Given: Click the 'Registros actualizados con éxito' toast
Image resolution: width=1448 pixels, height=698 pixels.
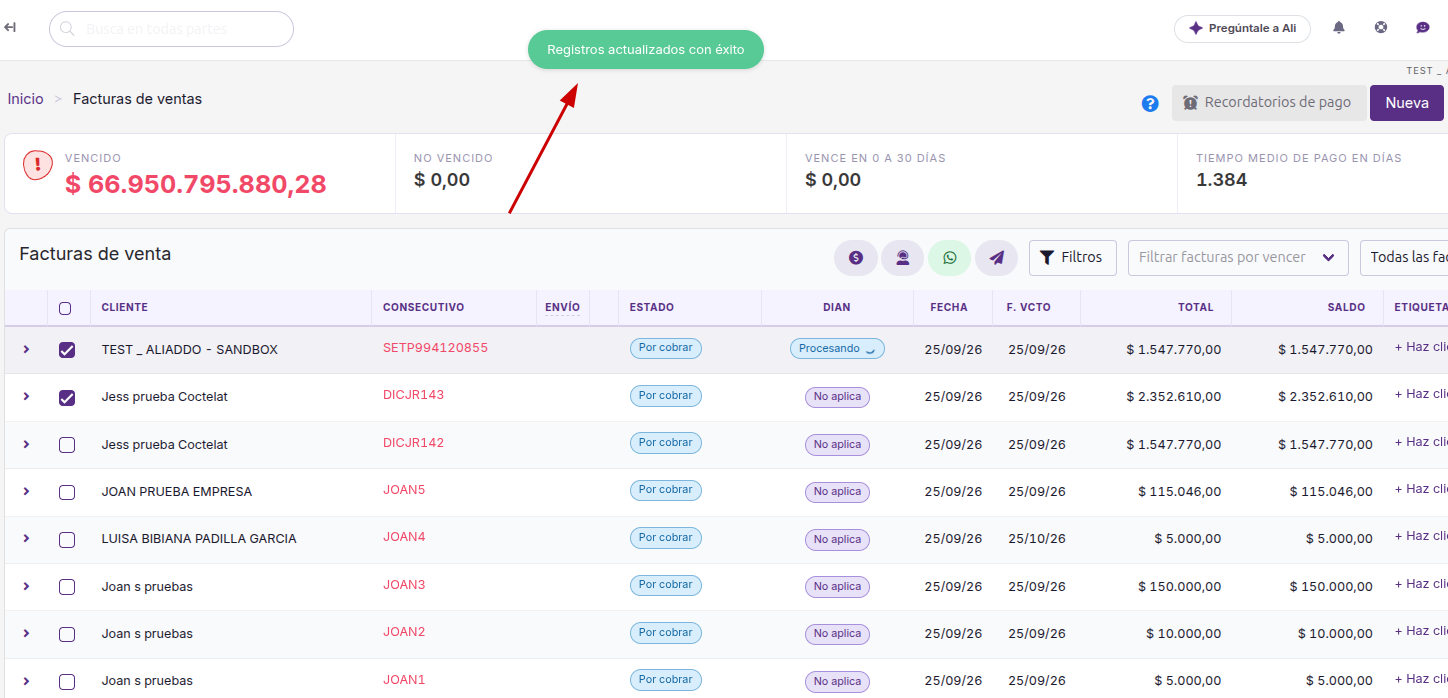Looking at the screenshot, I should click(646, 50).
